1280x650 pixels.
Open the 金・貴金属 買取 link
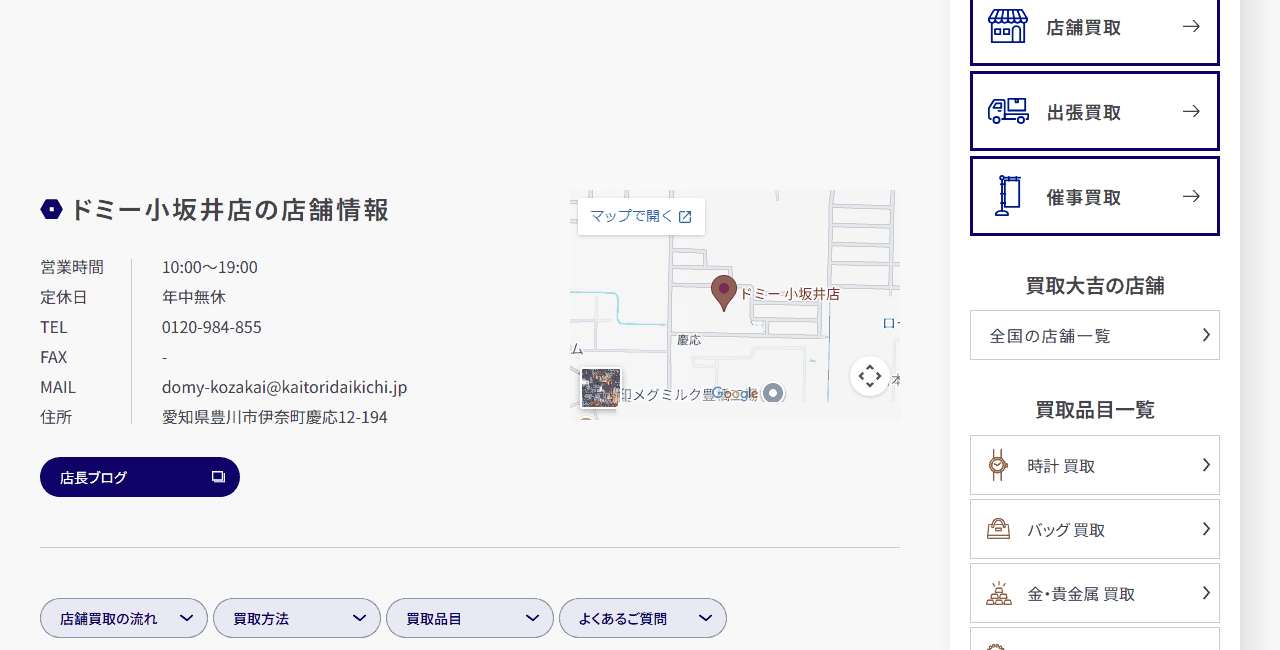(1095, 593)
